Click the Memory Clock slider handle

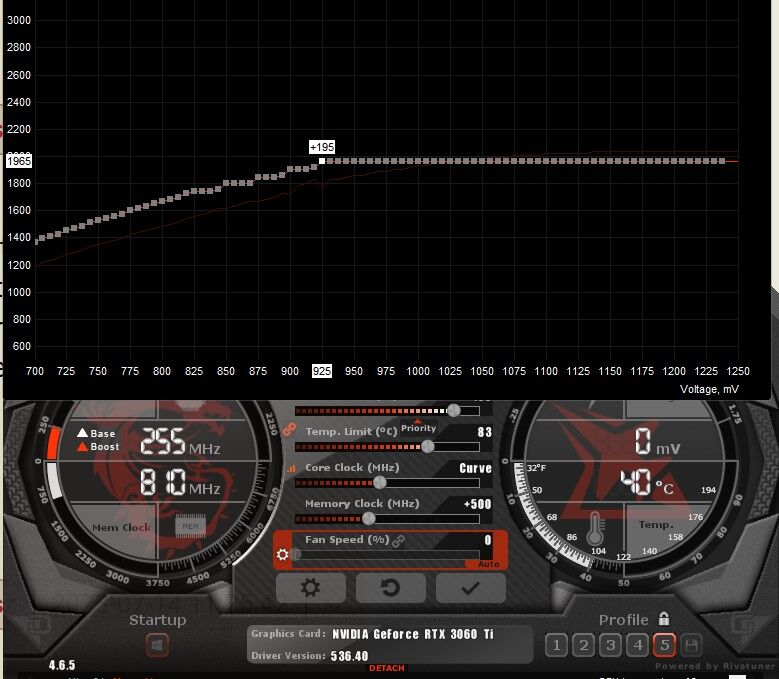point(369,519)
